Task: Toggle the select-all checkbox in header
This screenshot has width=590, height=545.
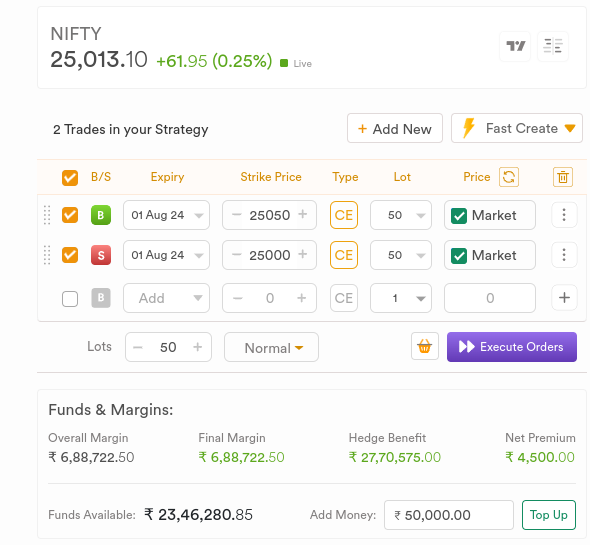Action: click(70, 178)
